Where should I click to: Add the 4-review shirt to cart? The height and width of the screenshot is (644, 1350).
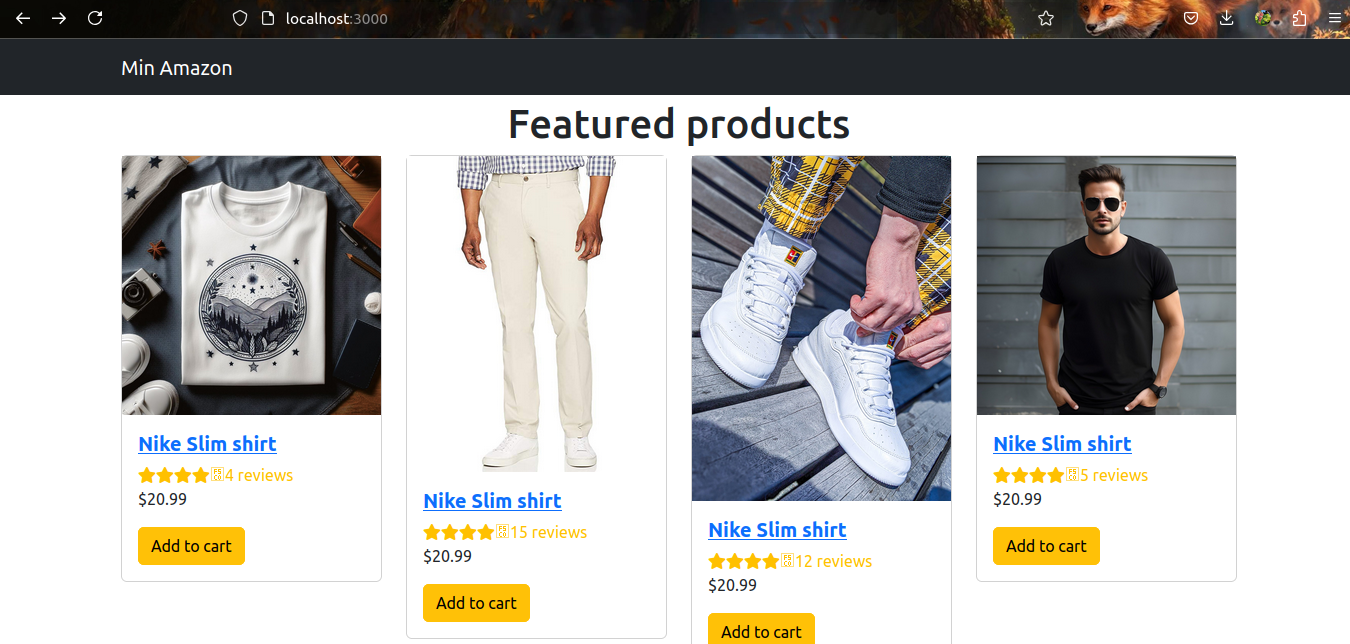(x=191, y=546)
